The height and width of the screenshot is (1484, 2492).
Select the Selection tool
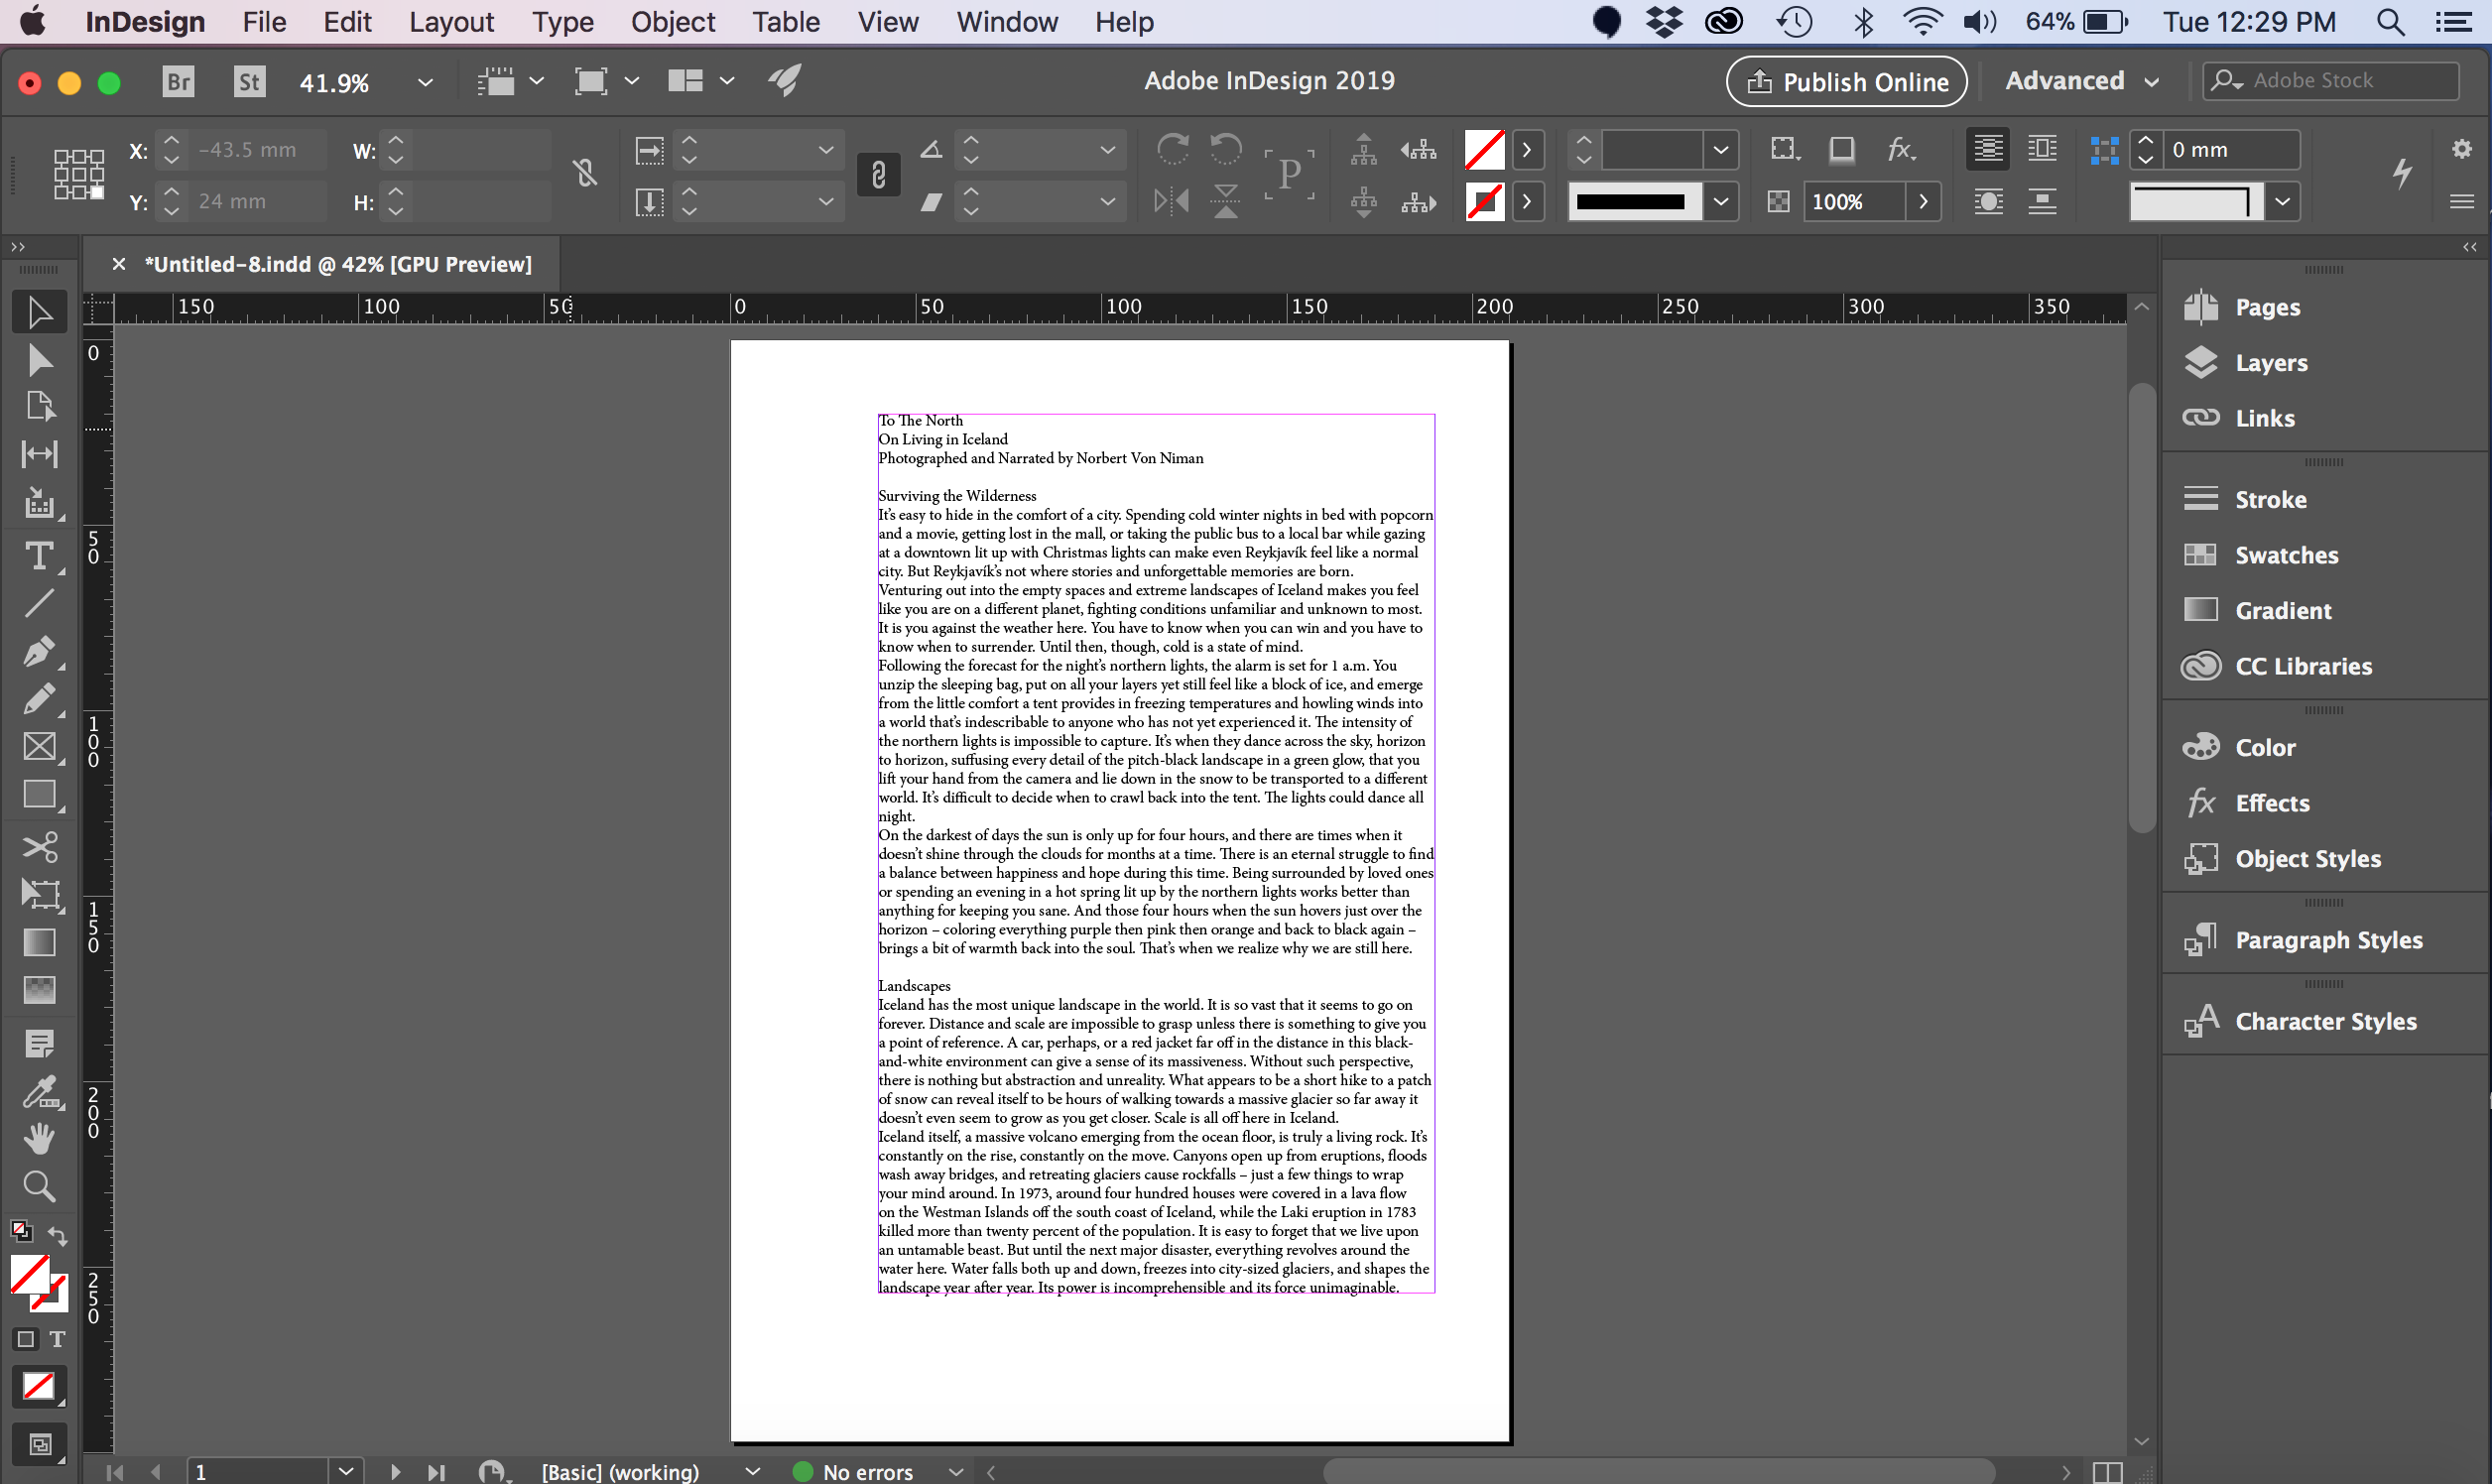click(39, 313)
